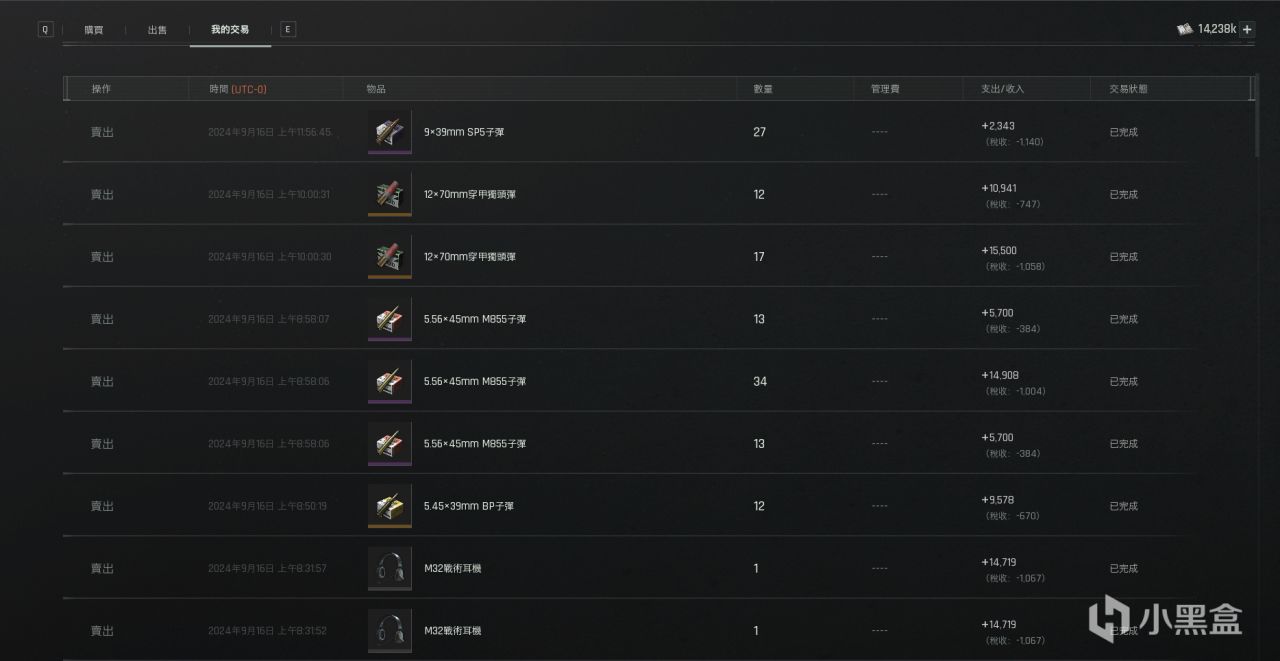Open the 5.56×45mm M855 icon with quantity 34
The width and height of the screenshot is (1280, 661).
[389, 381]
